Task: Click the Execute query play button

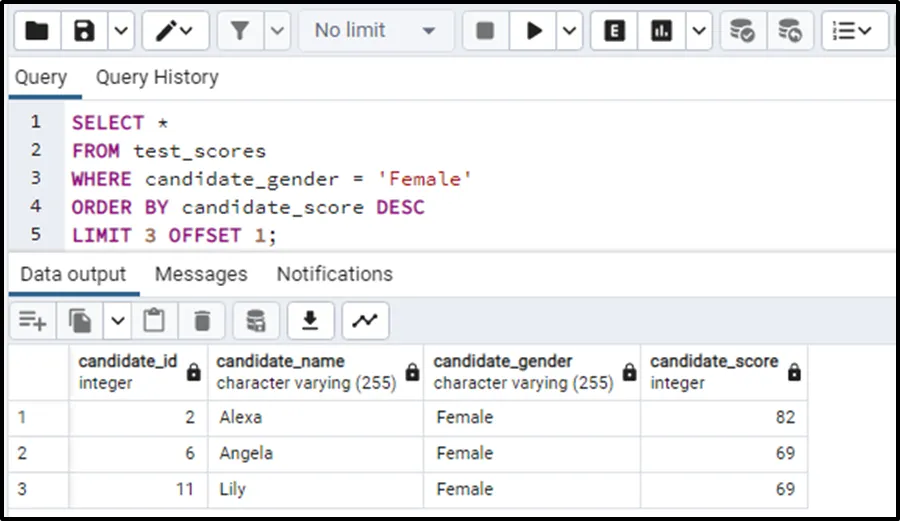Action: pos(535,31)
